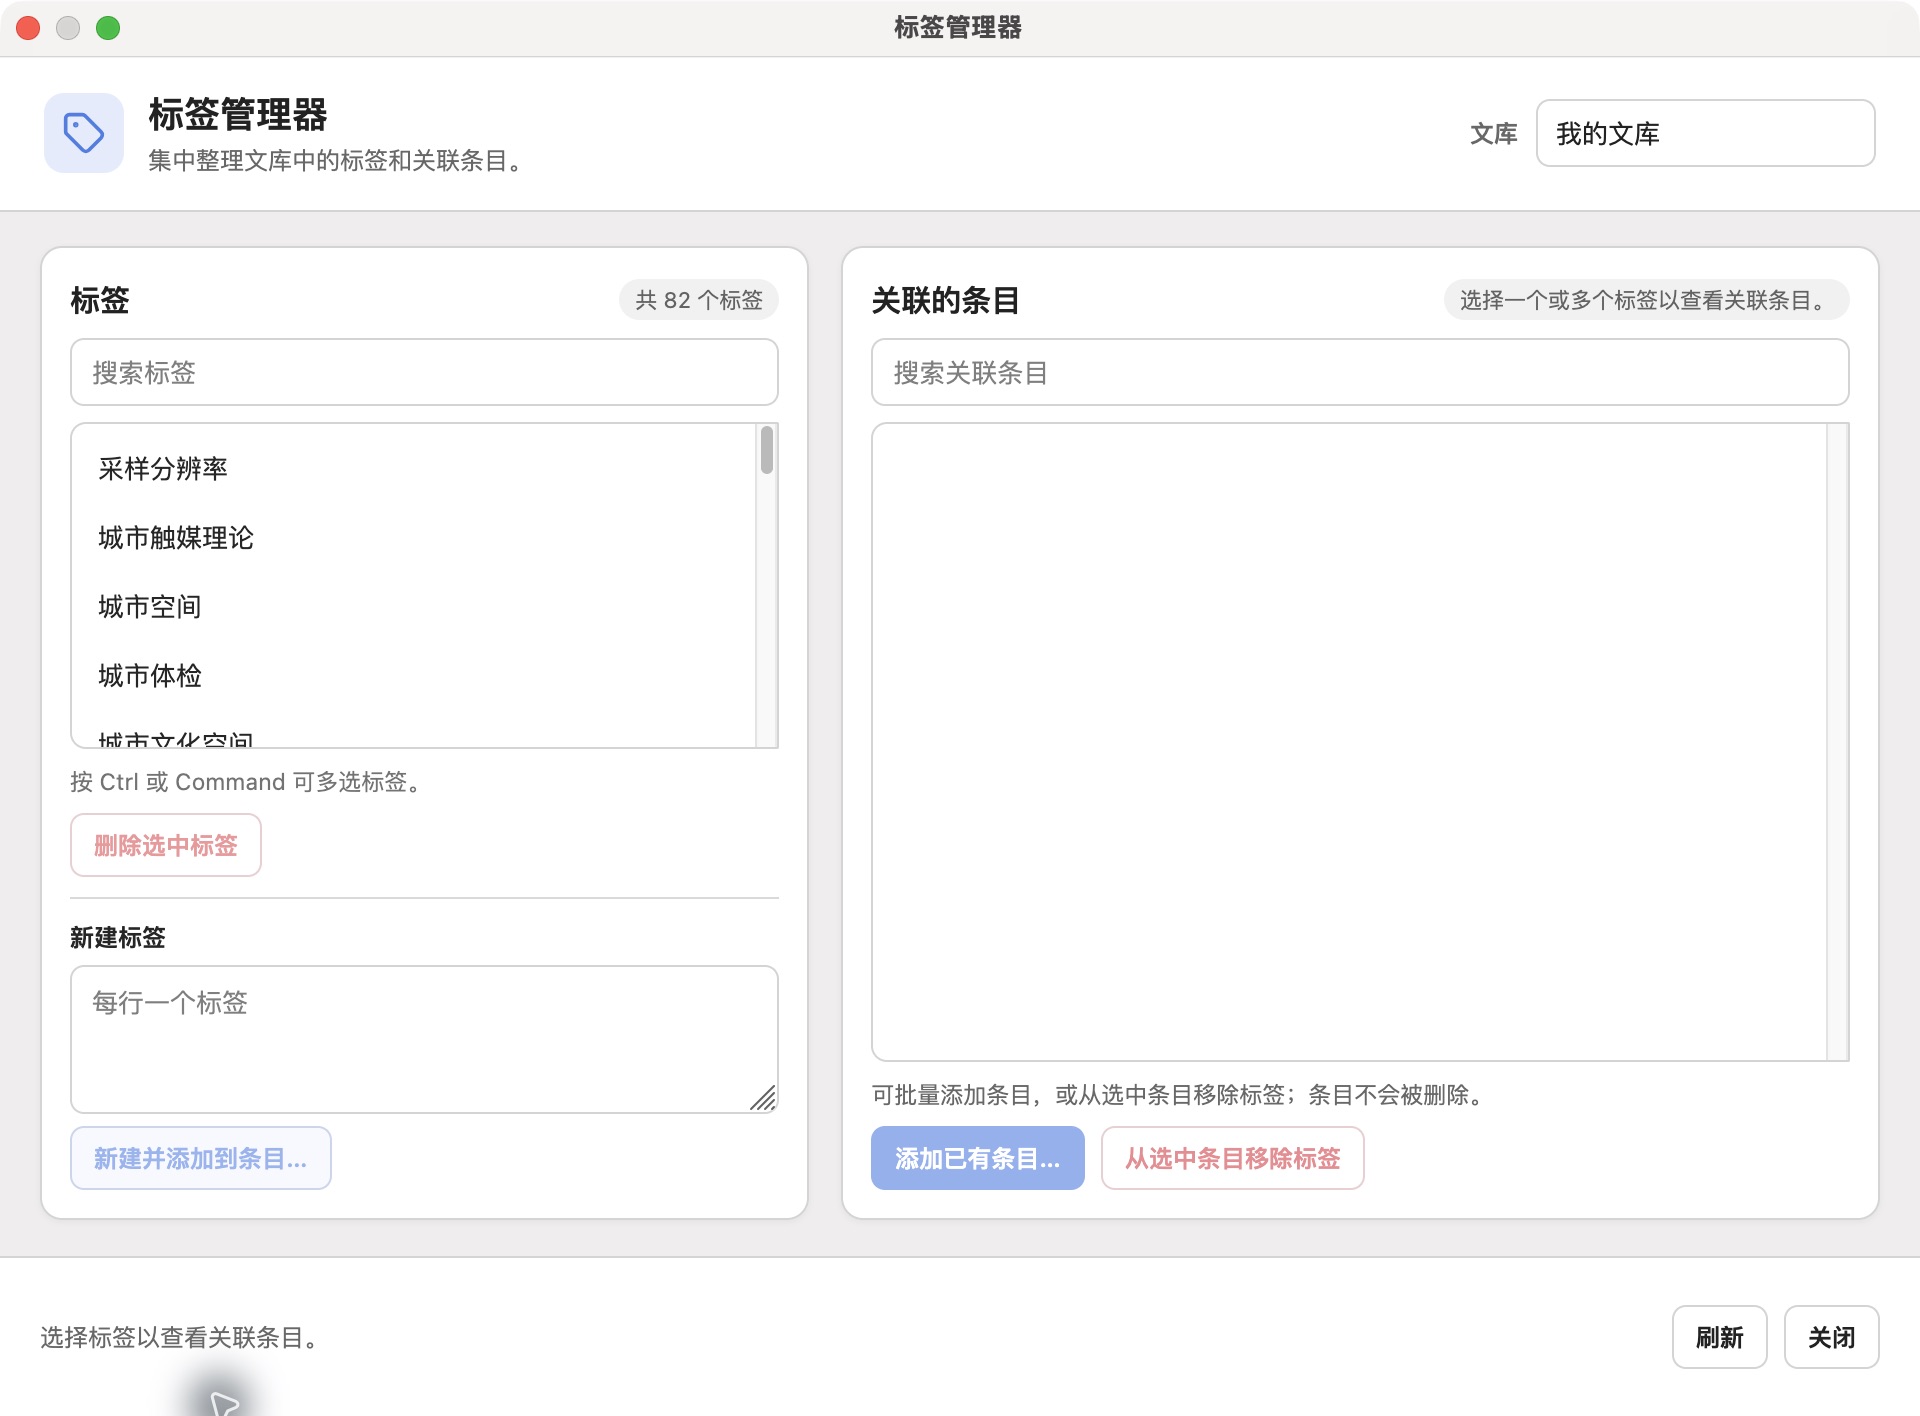
Task: Click the 从选中条目移除标签 button
Action: [x=1233, y=1158]
